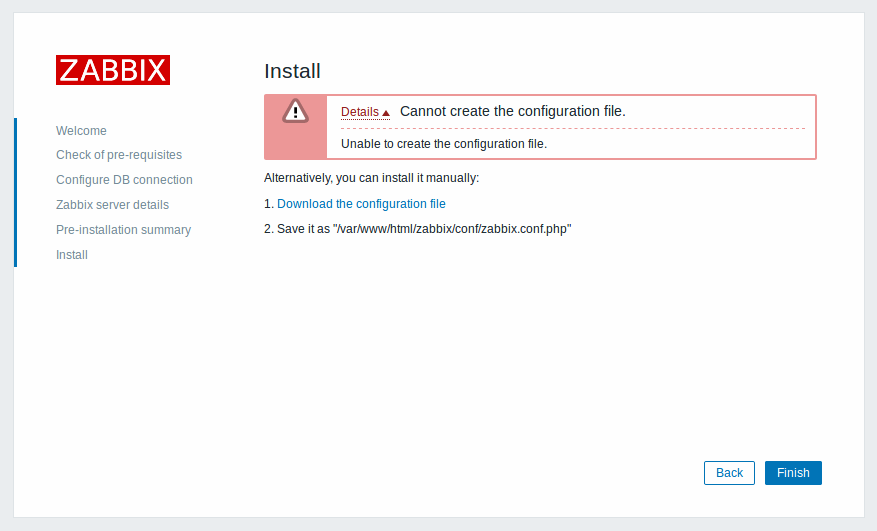Viewport: 877px width, 531px height.
Task: Click 'Cannot create the configuration file.' message
Action: pos(513,111)
